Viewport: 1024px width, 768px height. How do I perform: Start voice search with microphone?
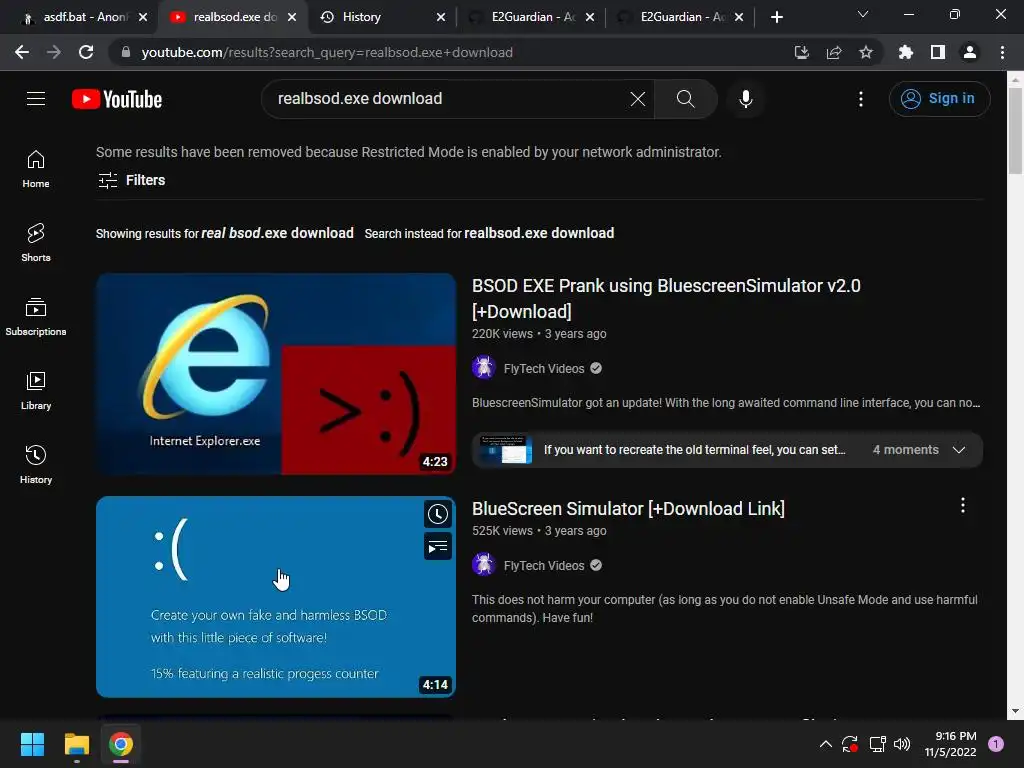click(x=745, y=99)
